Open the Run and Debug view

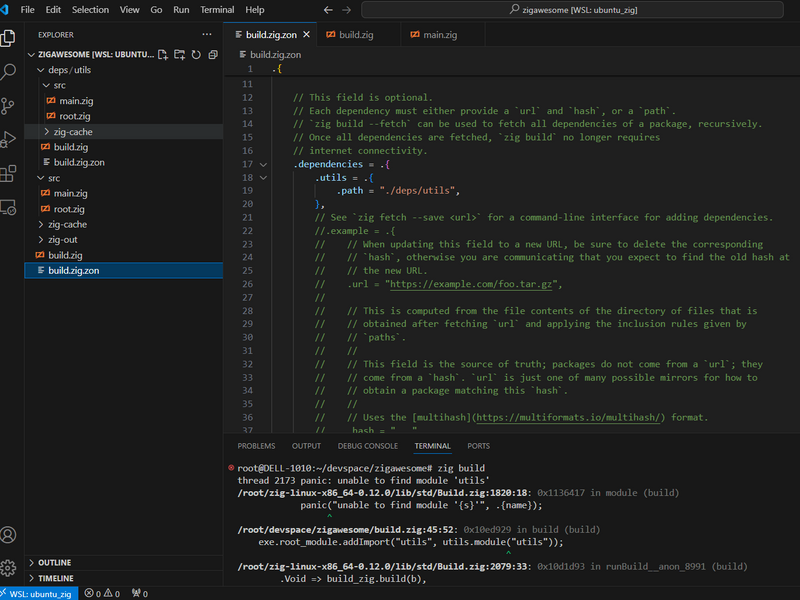[10, 139]
